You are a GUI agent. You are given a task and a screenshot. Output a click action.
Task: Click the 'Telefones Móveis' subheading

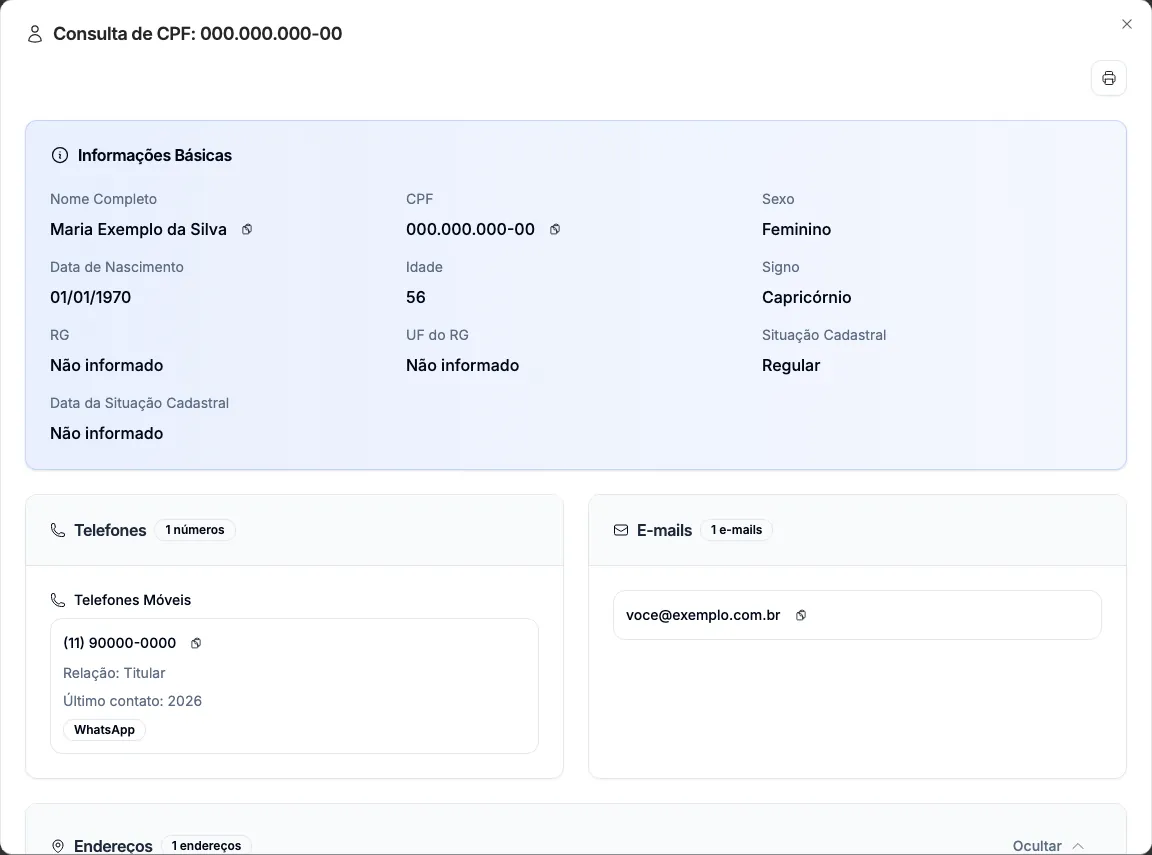[132, 600]
